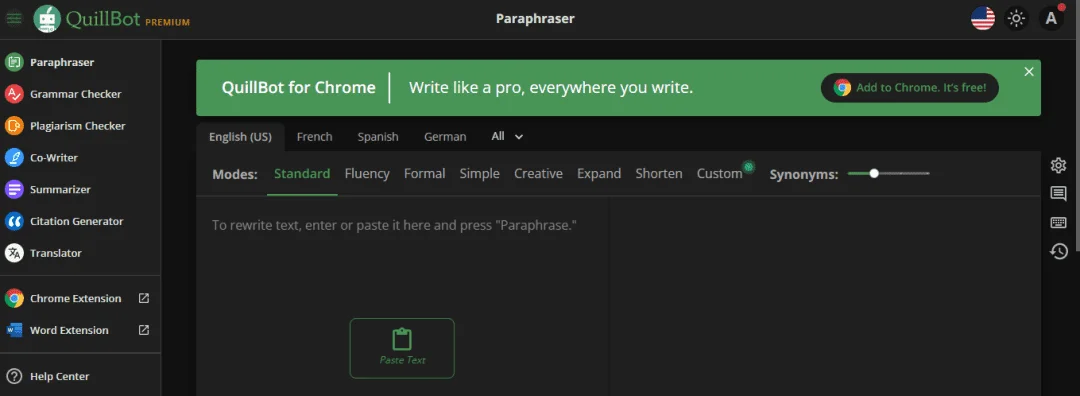Screen dimensions: 1080x396
Task: Switch to German language tab
Action: click(x=445, y=137)
